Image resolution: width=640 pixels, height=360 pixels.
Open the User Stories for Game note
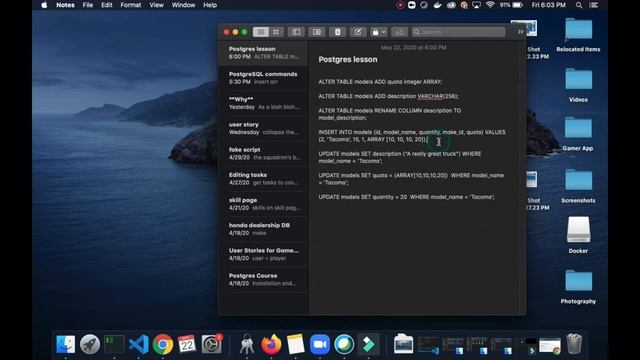263,254
